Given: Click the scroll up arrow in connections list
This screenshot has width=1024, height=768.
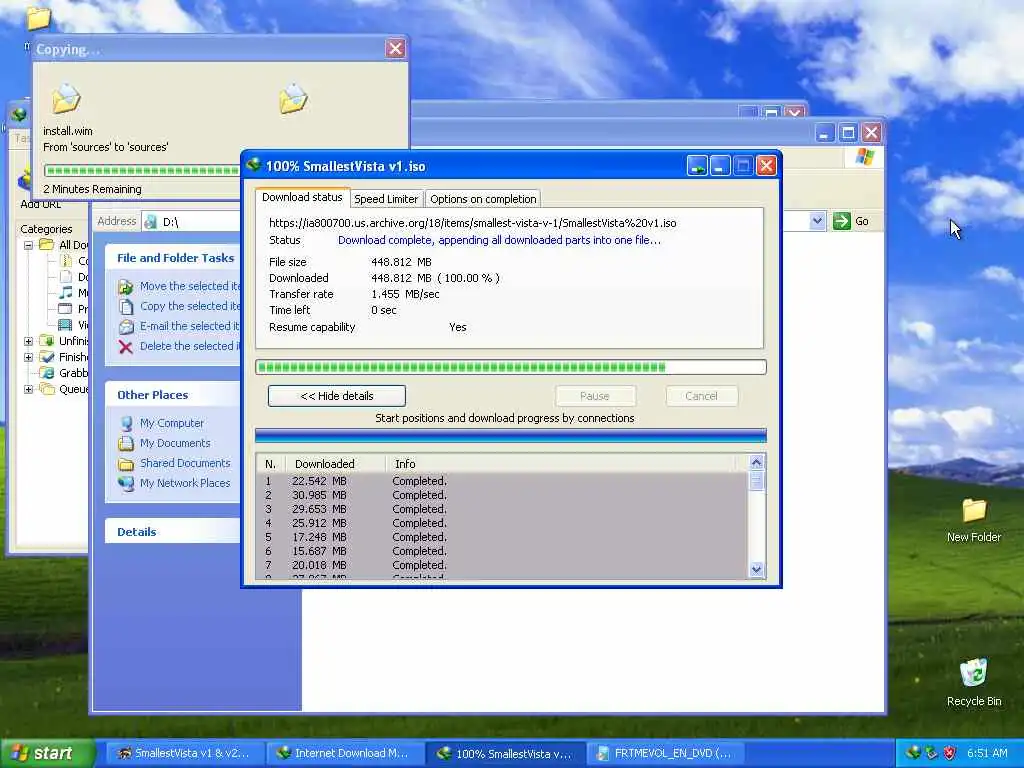Looking at the screenshot, I should point(756,462).
